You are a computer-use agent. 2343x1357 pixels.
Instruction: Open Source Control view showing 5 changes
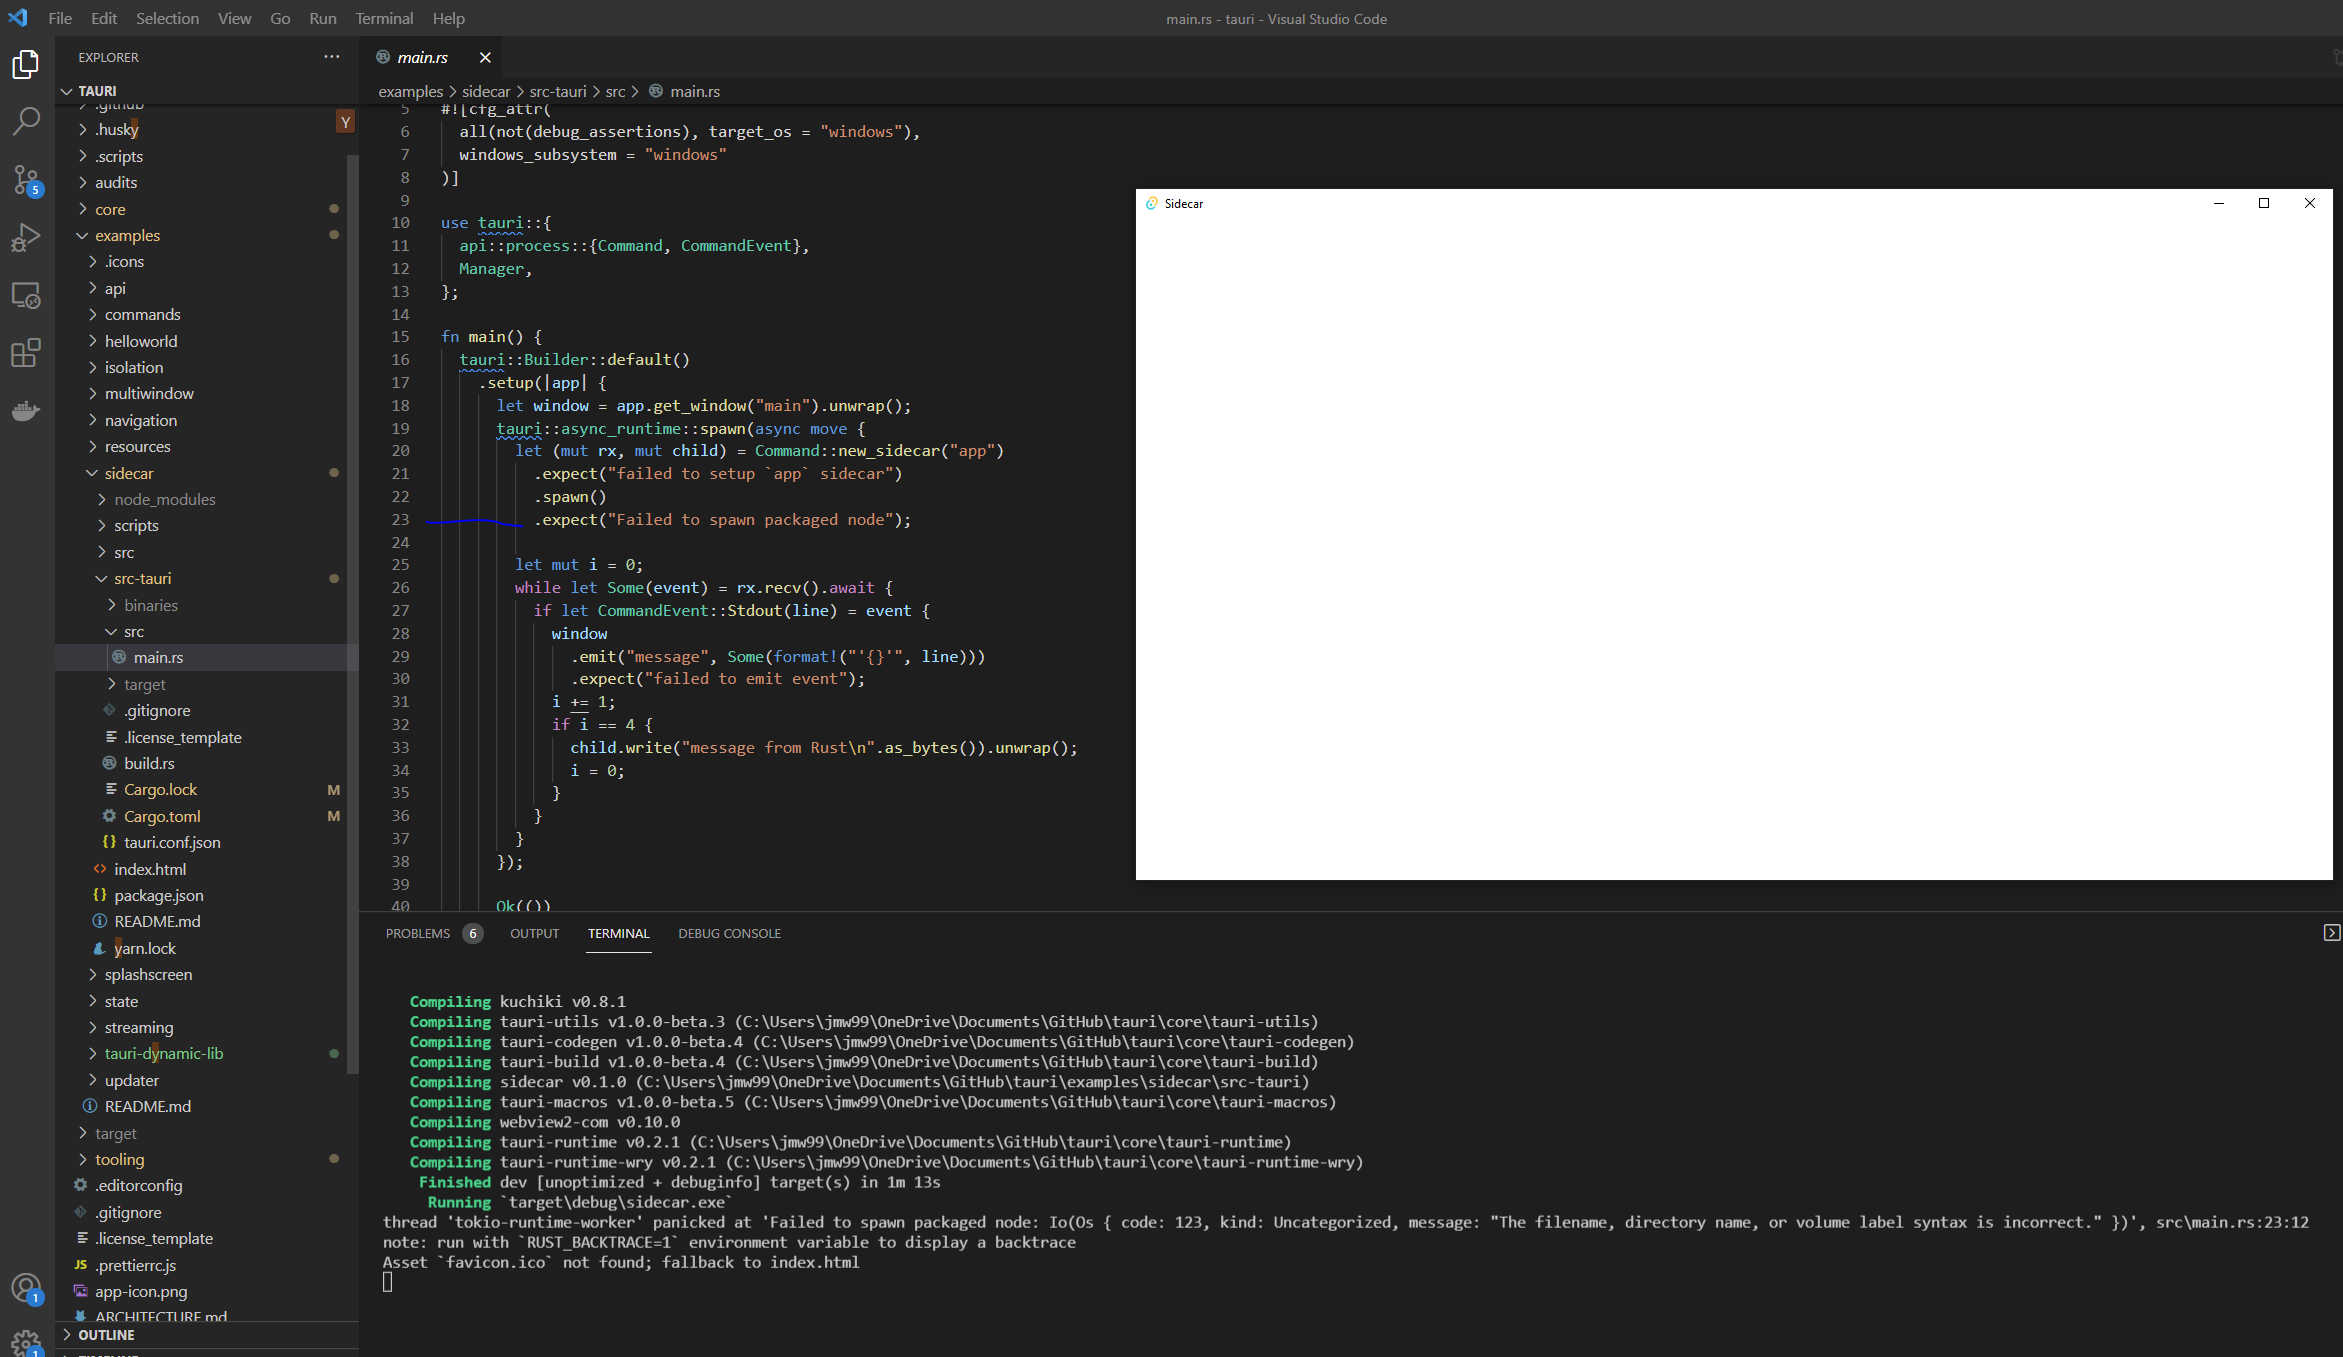(25, 180)
